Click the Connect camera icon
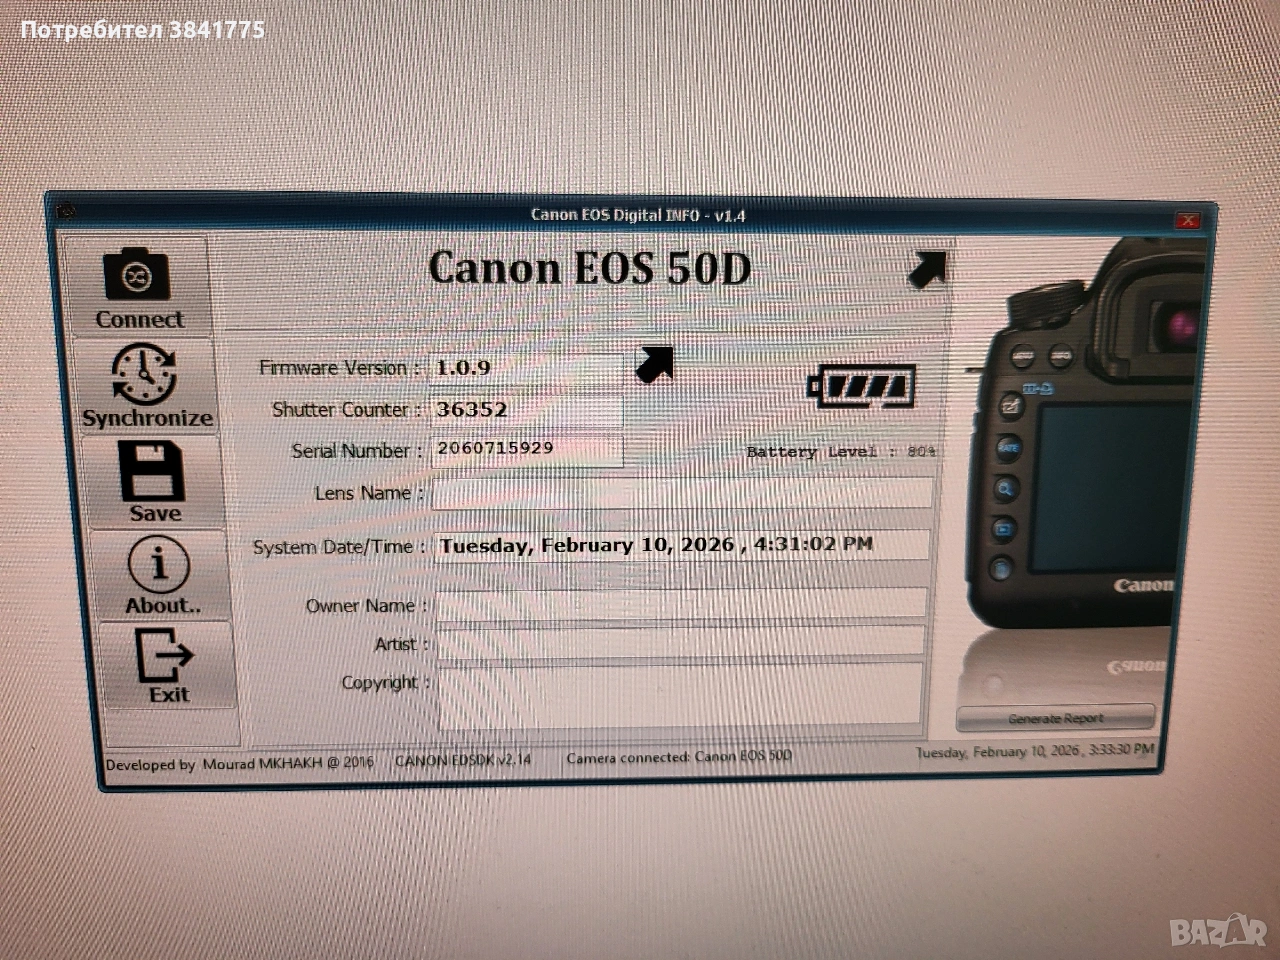 pos(137,277)
